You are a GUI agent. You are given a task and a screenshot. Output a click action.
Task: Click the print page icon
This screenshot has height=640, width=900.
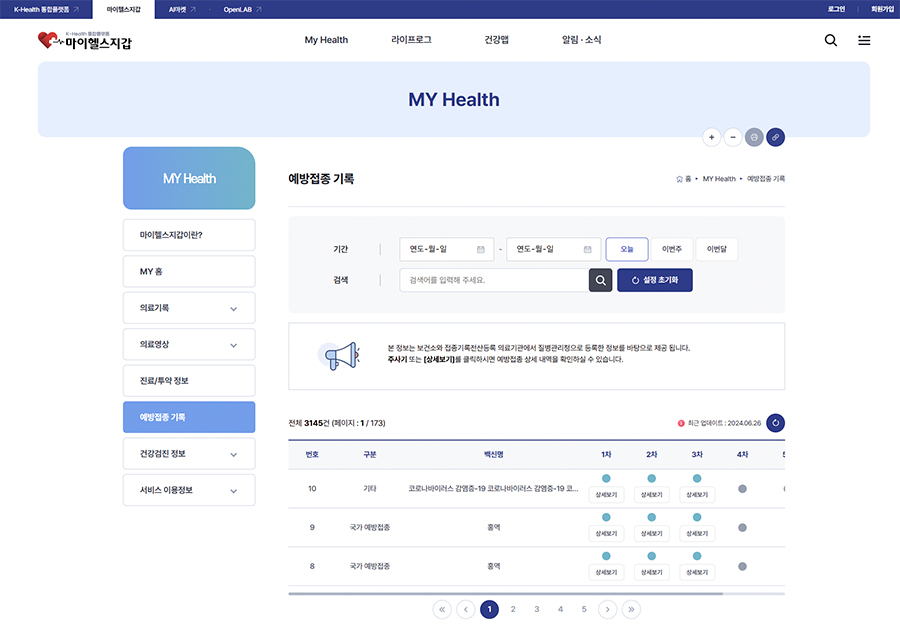(x=754, y=137)
